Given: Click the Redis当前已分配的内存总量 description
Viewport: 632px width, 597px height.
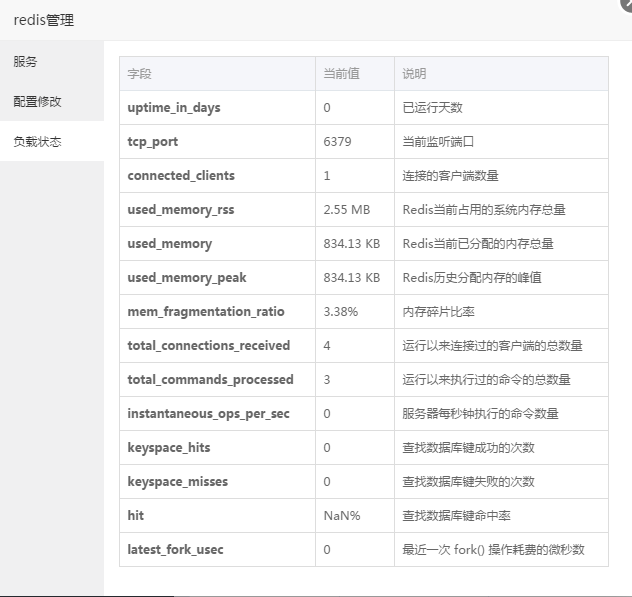Looking at the screenshot, I should coord(478,243).
